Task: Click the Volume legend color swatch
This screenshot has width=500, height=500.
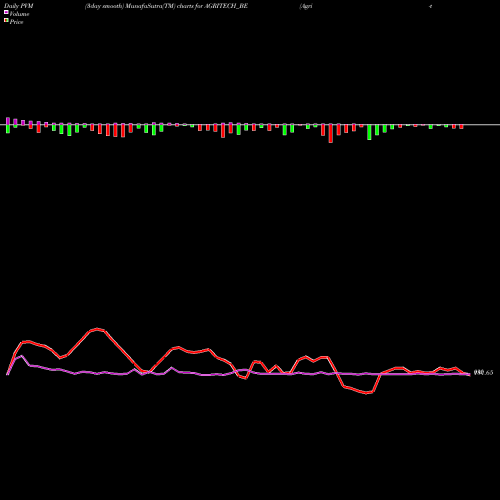Action: coord(6,13)
